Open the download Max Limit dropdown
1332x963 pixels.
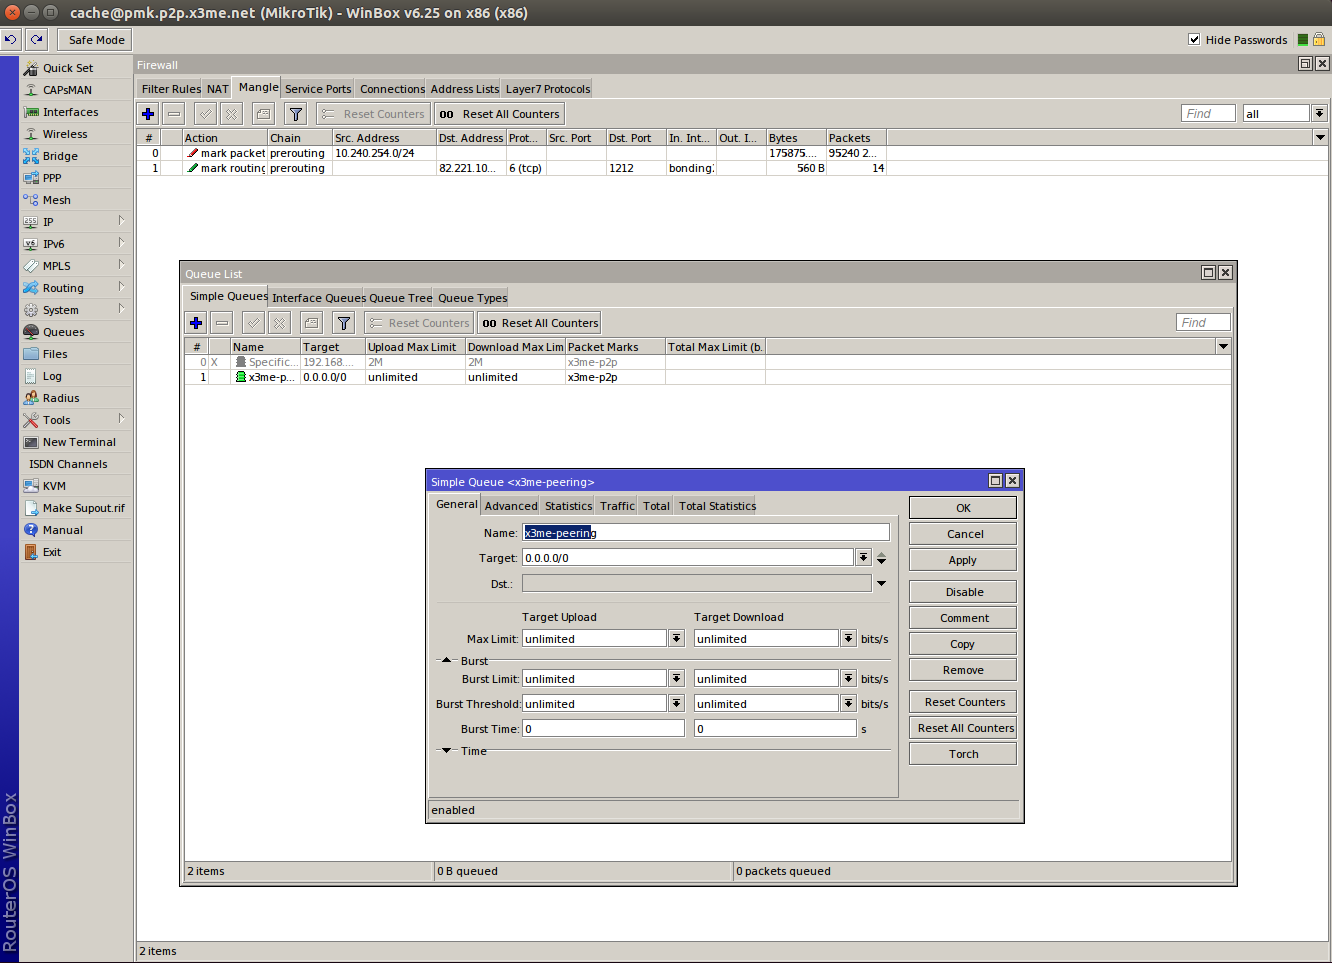tap(849, 638)
